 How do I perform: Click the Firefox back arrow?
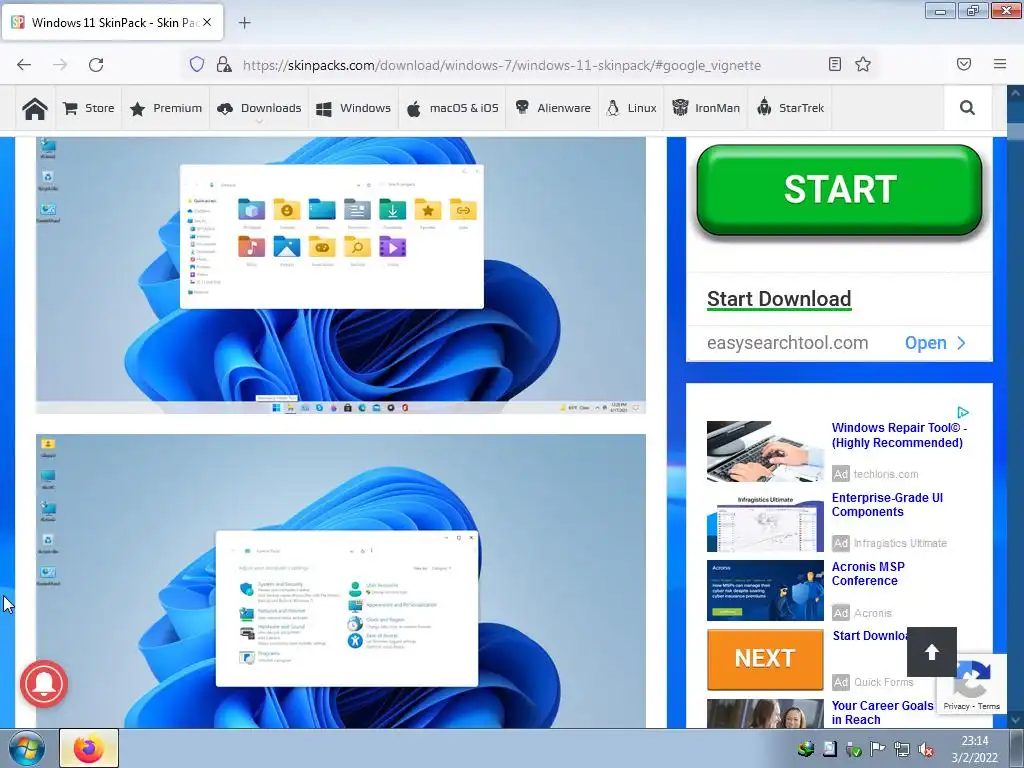tap(24, 65)
